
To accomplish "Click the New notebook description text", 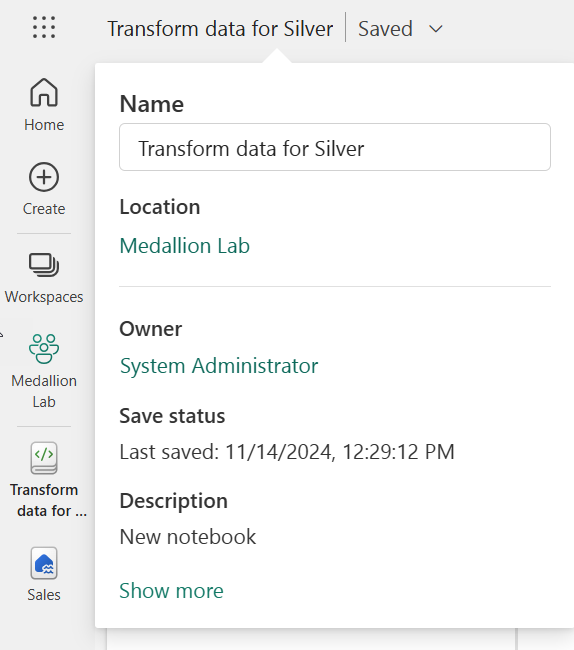I will point(188,537).
